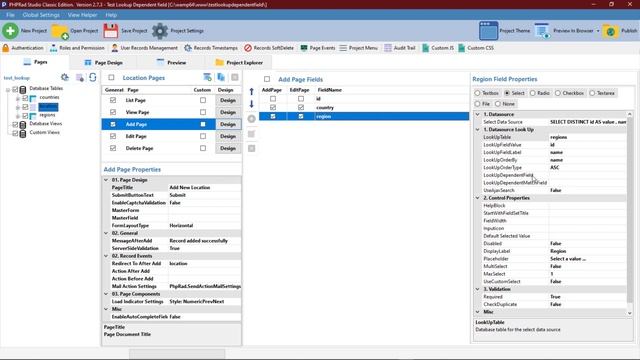640x360 pixels.
Task: Open the Project Menu editor
Action: [358, 48]
